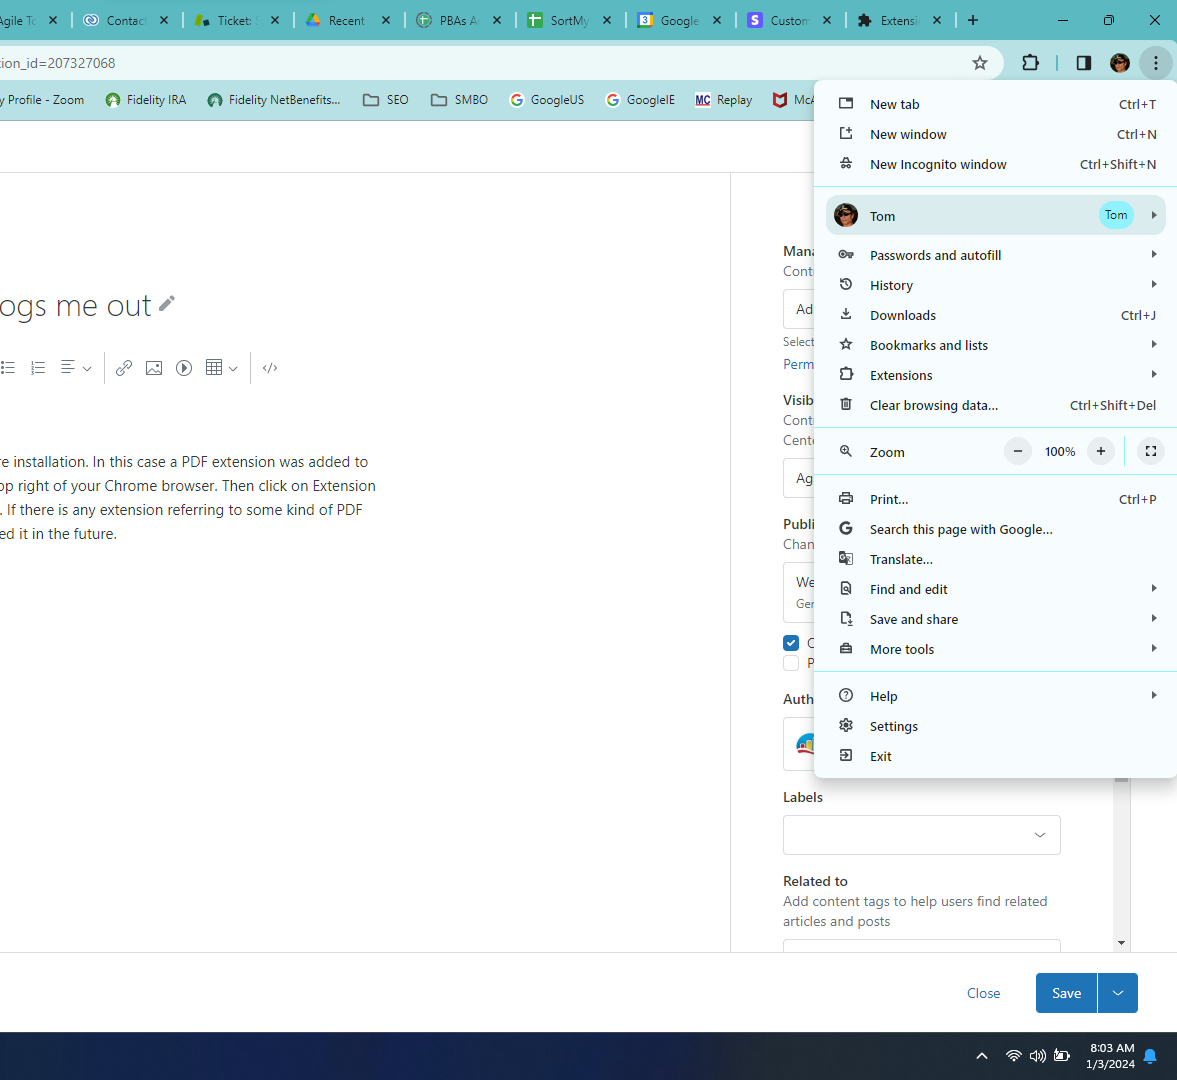Increase zoom with the plus button
Image resolution: width=1177 pixels, height=1080 pixels.
pyautogui.click(x=1100, y=451)
